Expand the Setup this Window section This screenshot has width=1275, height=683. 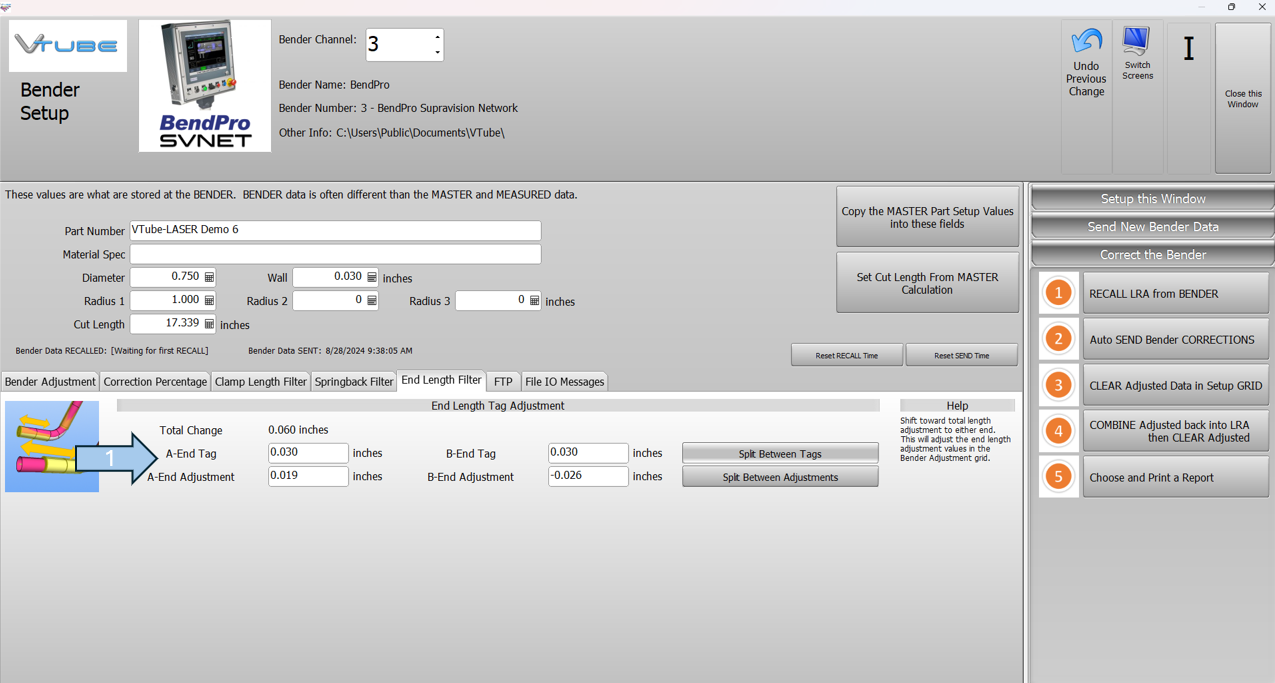1153,198
